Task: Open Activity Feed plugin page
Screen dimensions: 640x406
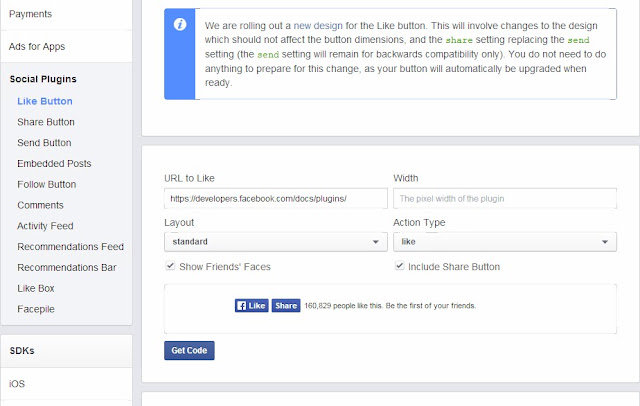Action: [x=45, y=226]
